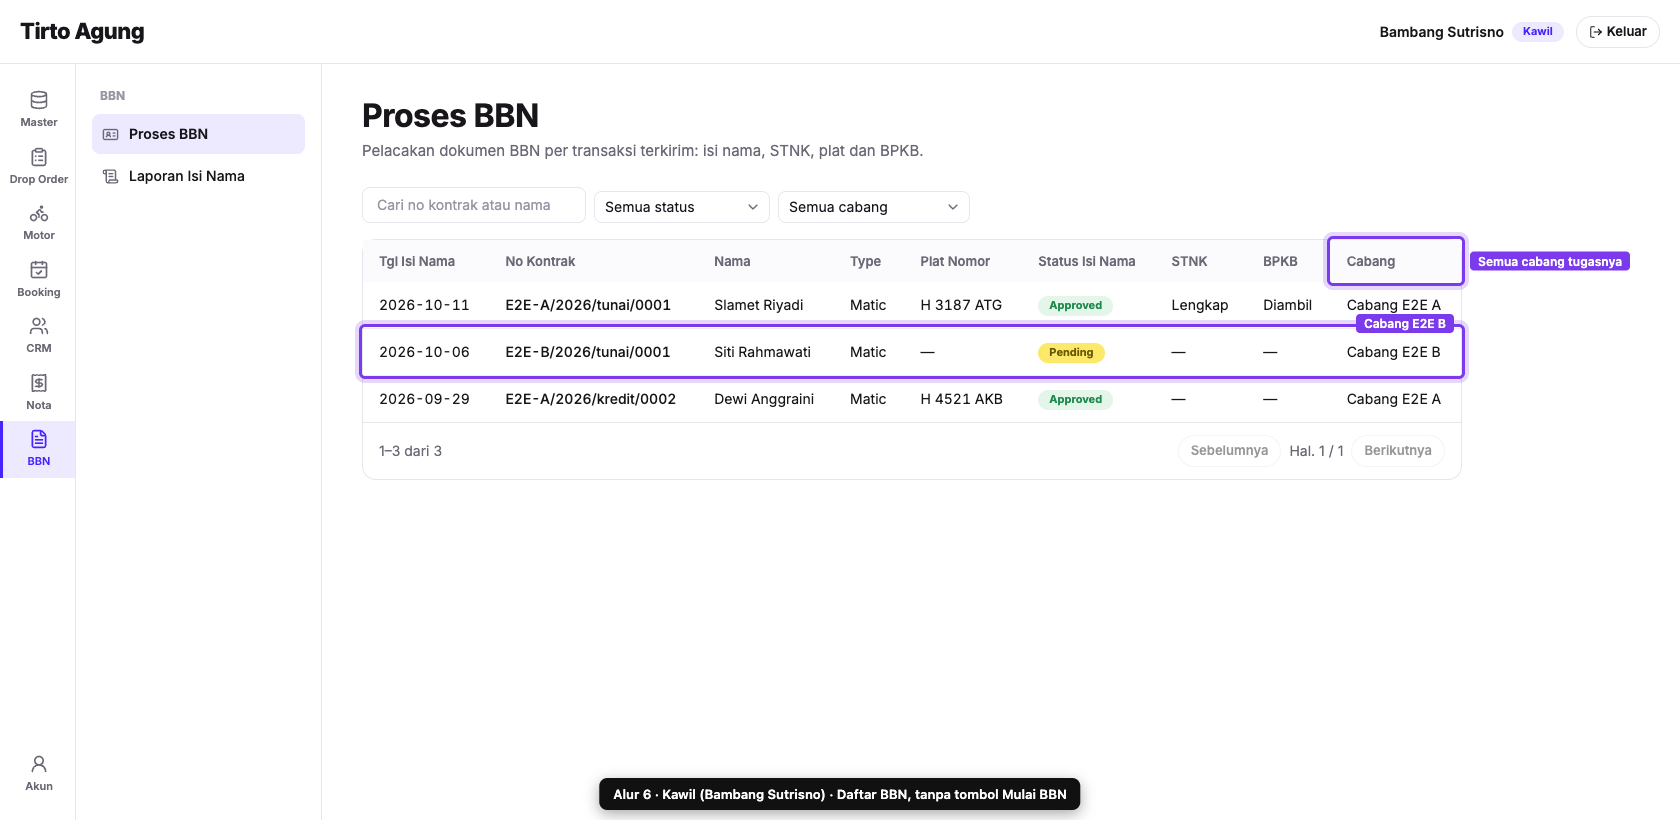Image resolution: width=1680 pixels, height=820 pixels.
Task: Expand the Semua cabang dropdown
Action: [x=874, y=207]
